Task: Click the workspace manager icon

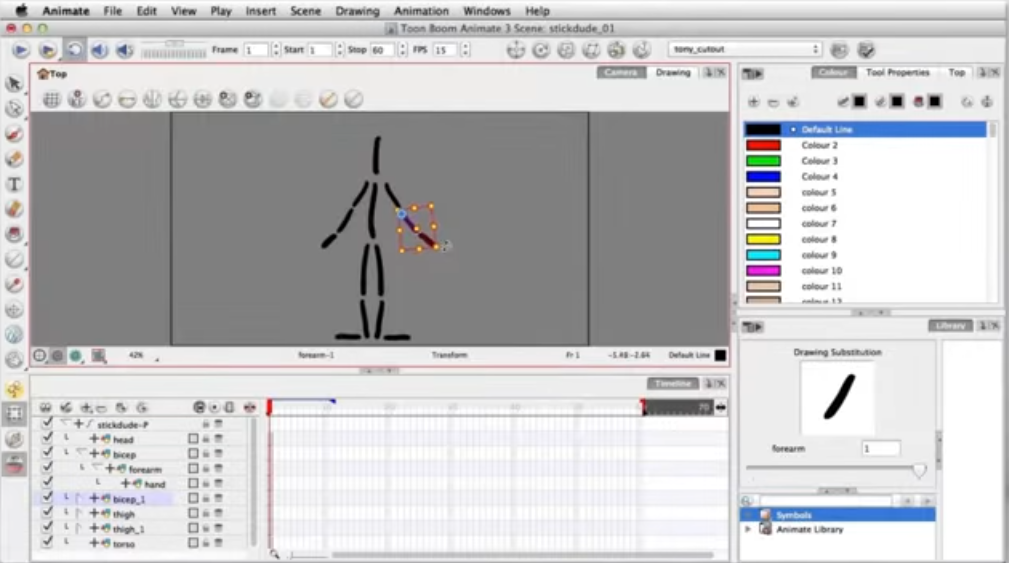Action: point(838,50)
